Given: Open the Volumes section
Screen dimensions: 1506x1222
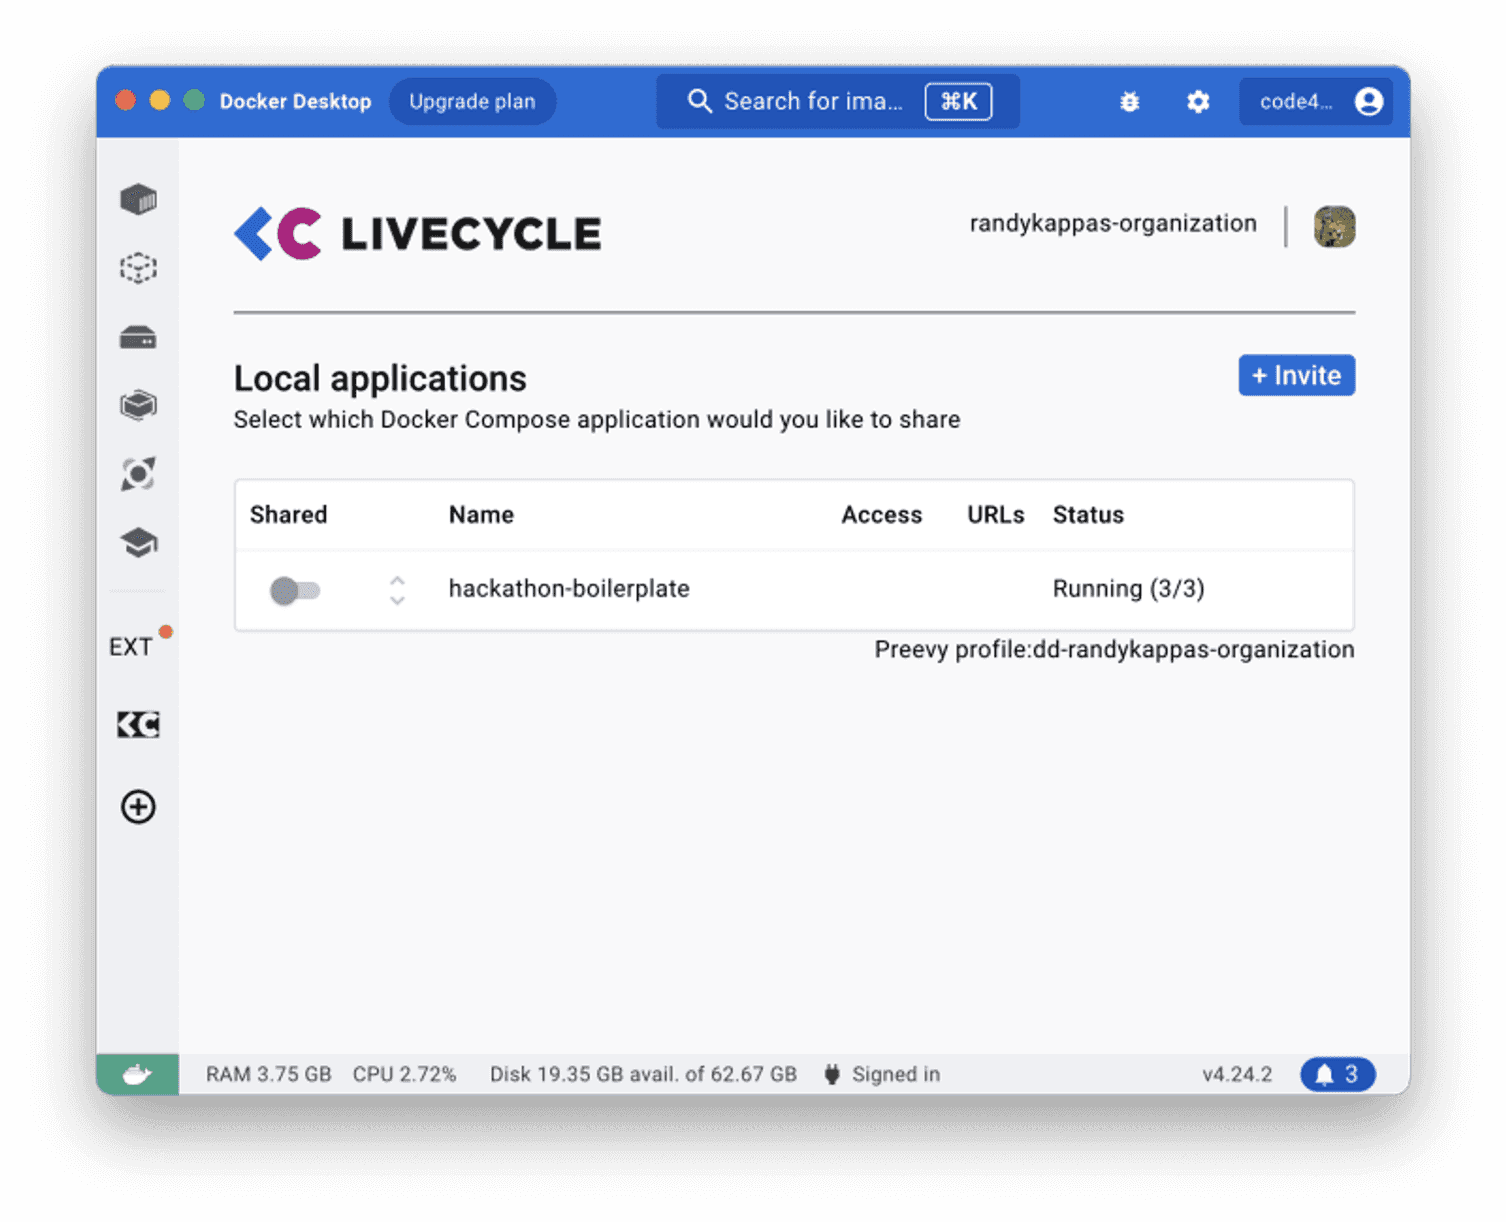Looking at the screenshot, I should 138,337.
